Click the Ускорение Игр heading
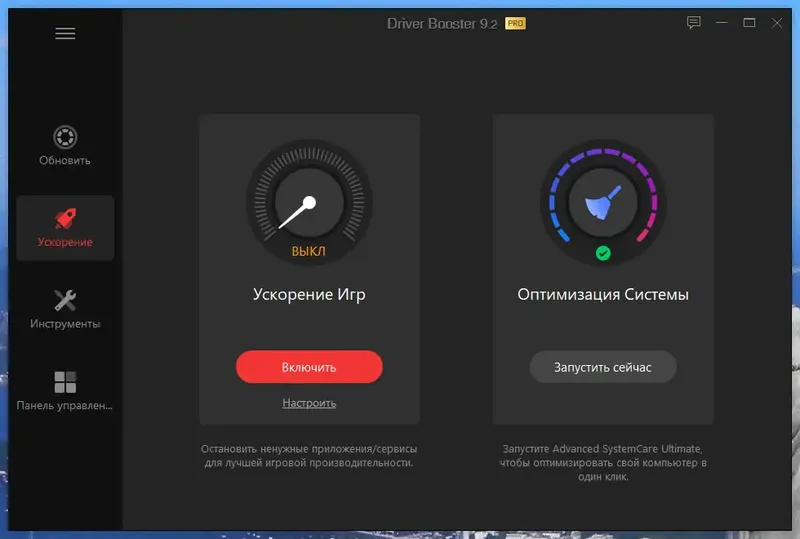 309,295
